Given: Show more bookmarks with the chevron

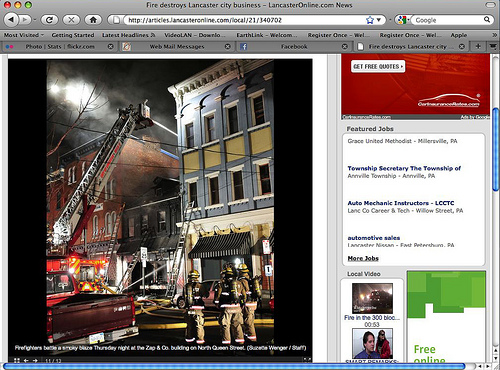Looking at the screenshot, I should 495,35.
